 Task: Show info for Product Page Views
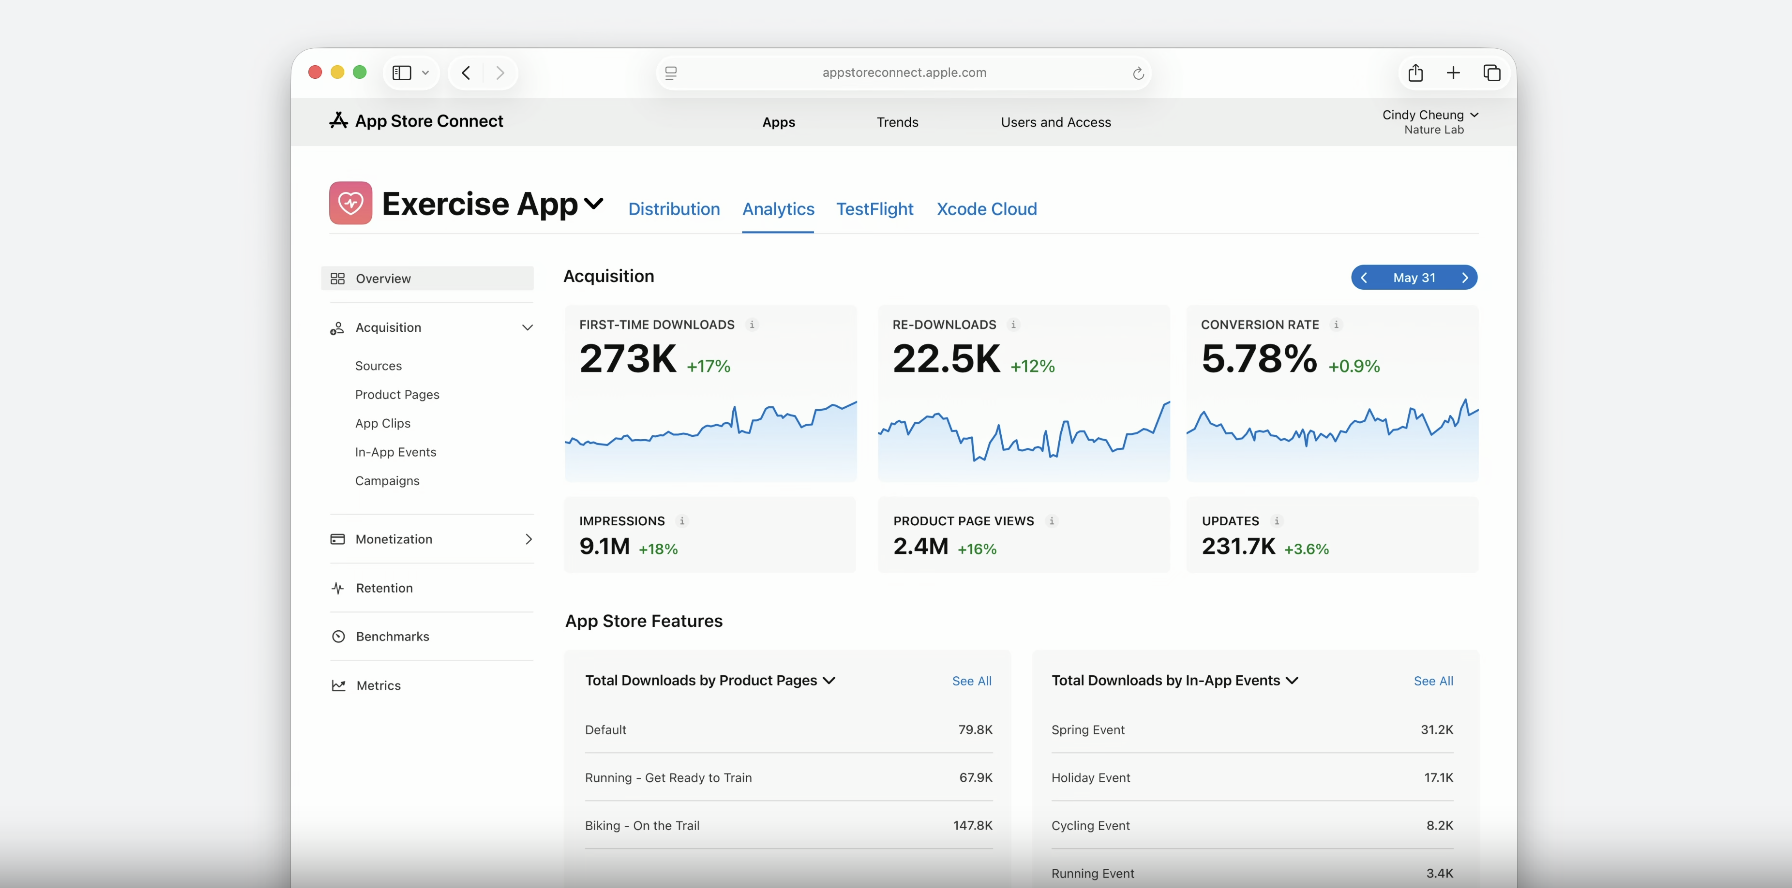[x=1052, y=521]
